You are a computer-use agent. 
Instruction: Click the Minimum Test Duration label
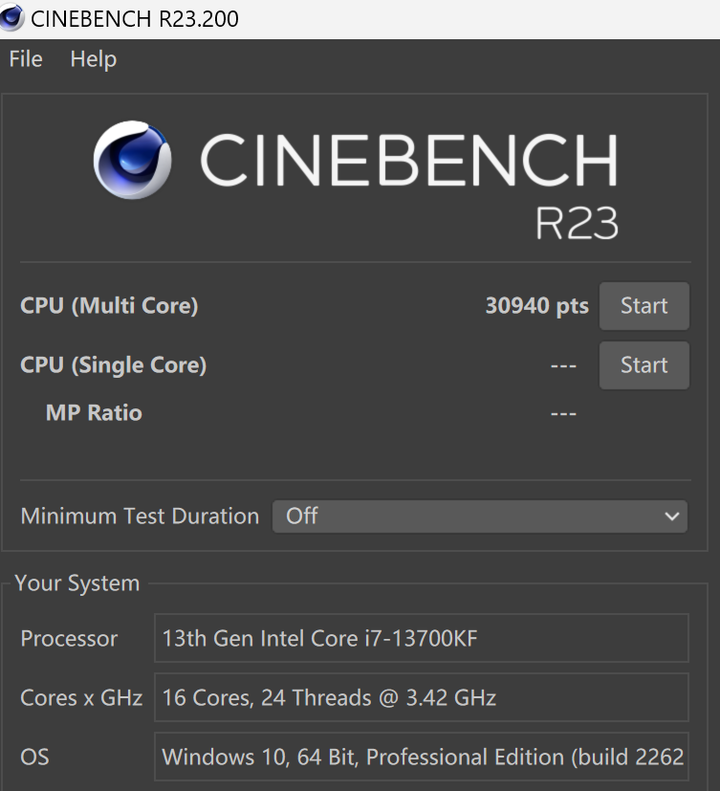tap(140, 516)
